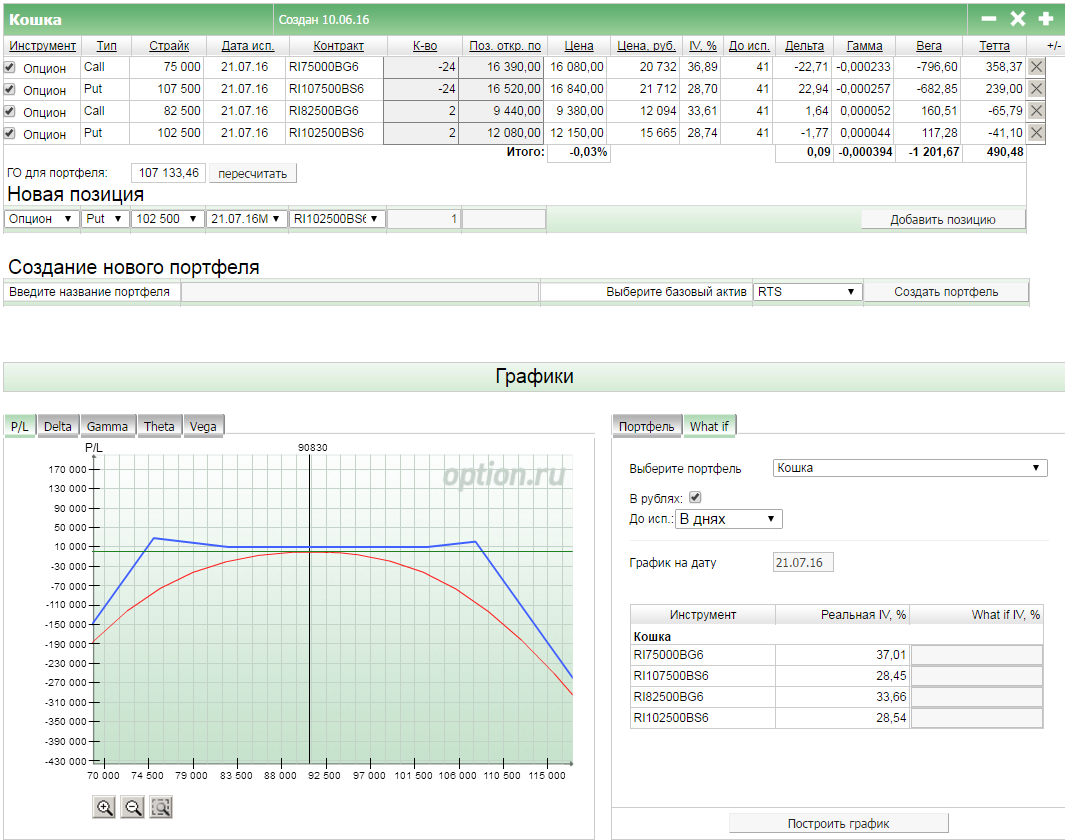This screenshot has width=1065, height=840.
Task: Sort by the 'Контракт' column header
Action: pos(338,45)
